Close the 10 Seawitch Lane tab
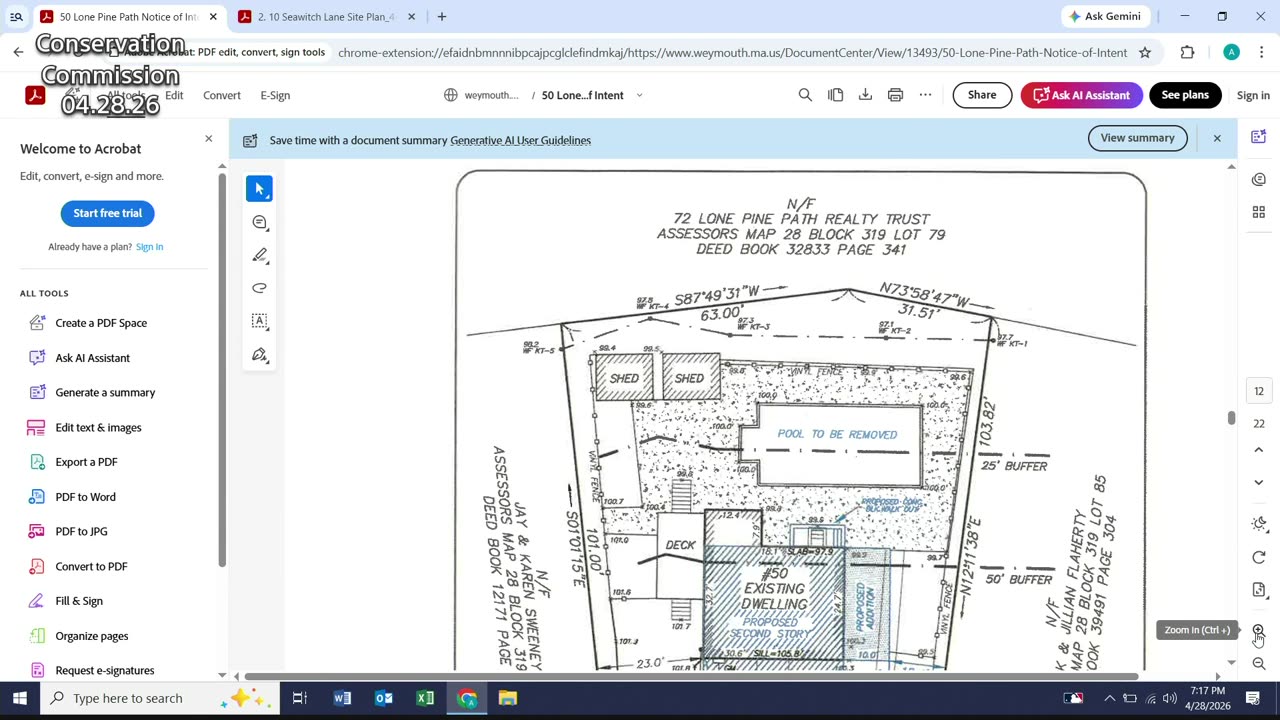Viewport: 1280px width, 720px height. point(411,17)
